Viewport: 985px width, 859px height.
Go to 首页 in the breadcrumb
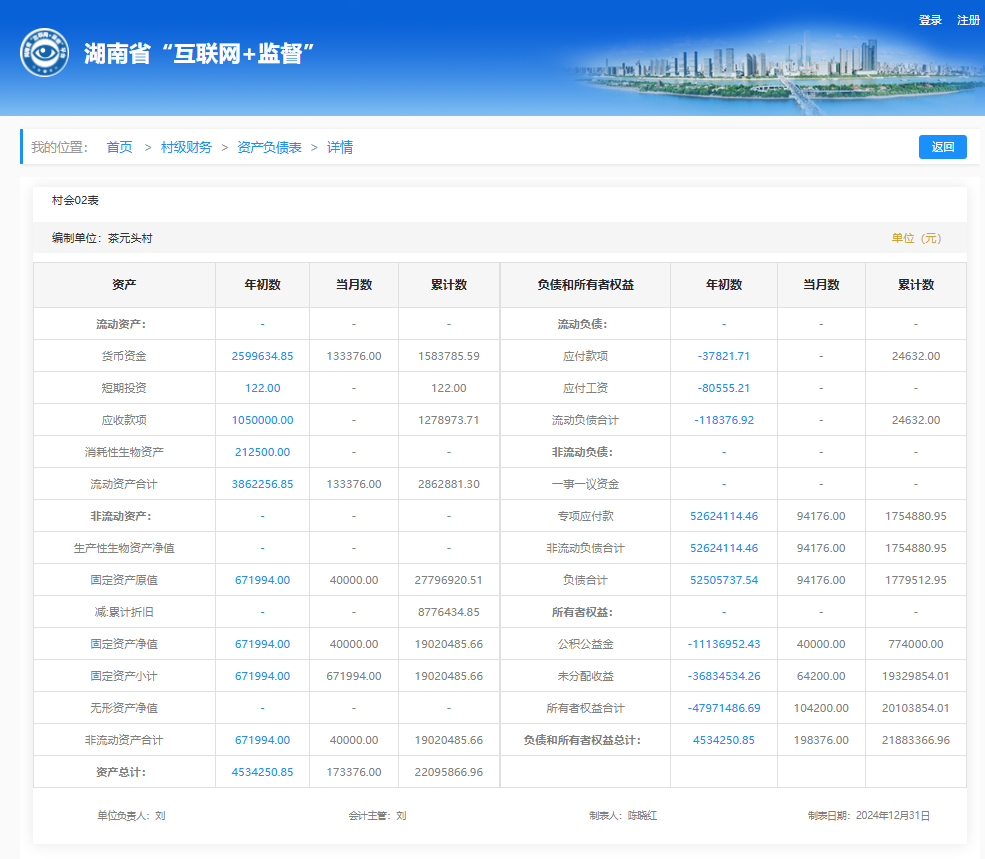(119, 147)
